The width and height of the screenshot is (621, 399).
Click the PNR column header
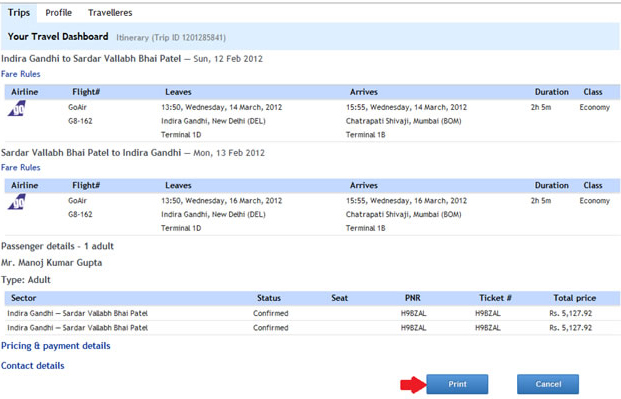point(413,298)
